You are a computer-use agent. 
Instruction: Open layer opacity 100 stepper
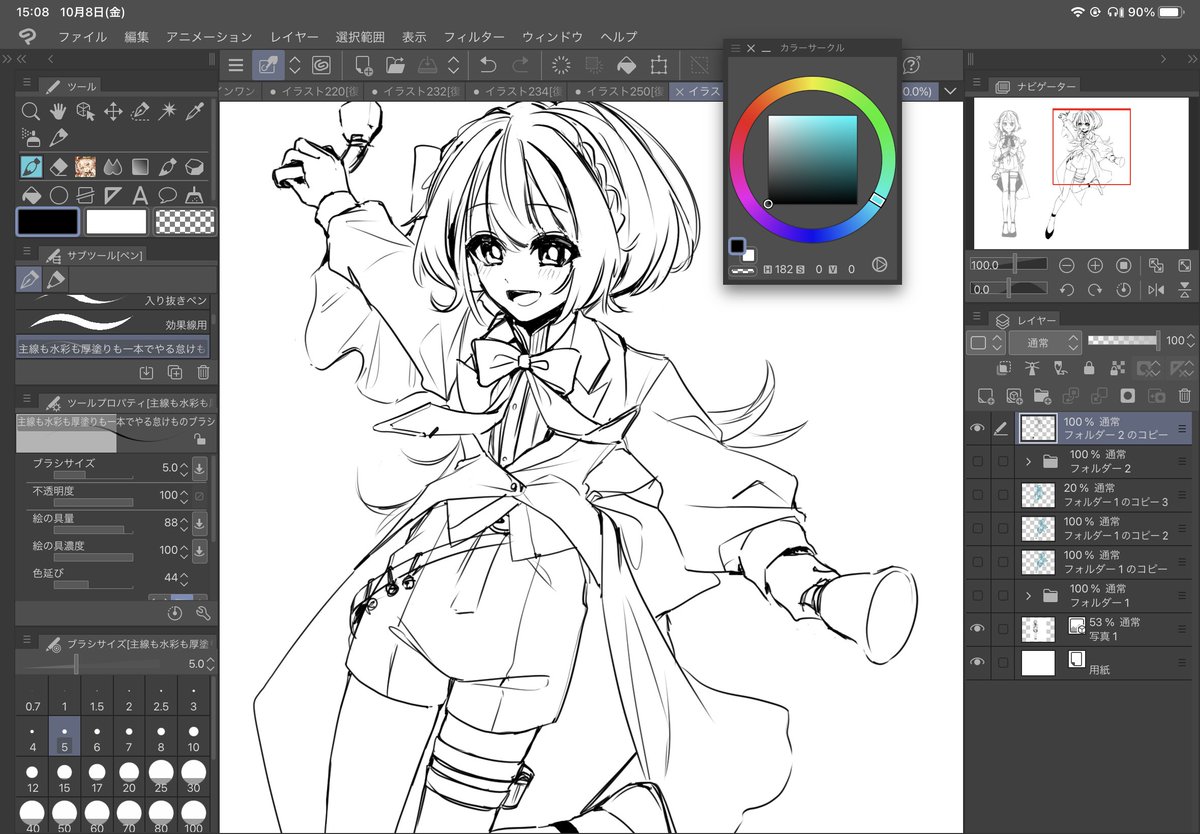(1192, 341)
